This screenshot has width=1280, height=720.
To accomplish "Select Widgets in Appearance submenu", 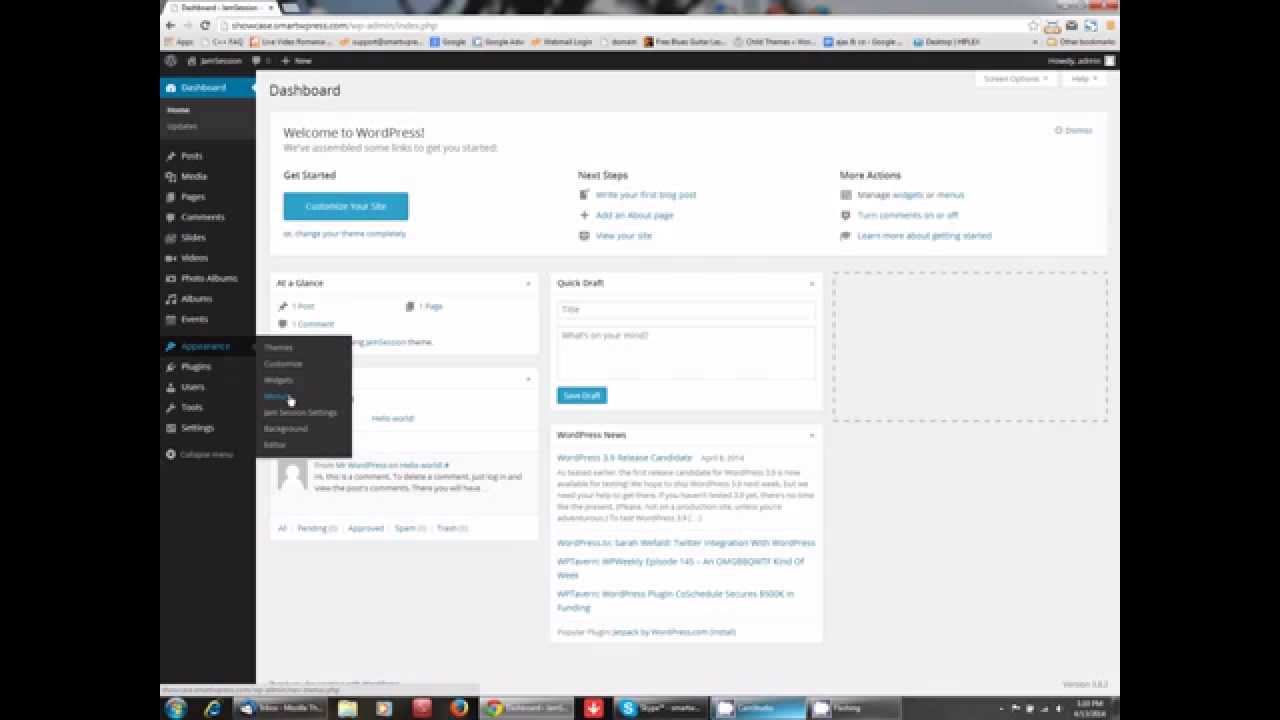I will pos(278,380).
